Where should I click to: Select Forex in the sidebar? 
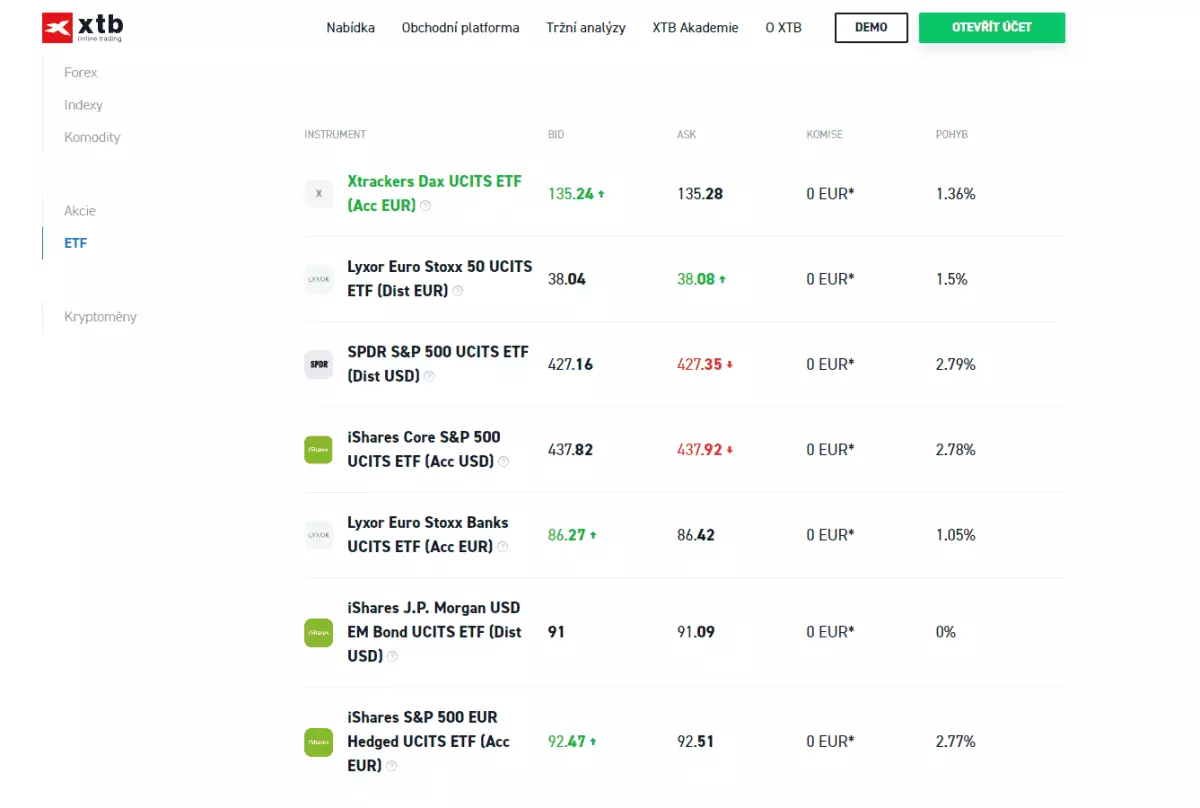tap(81, 73)
